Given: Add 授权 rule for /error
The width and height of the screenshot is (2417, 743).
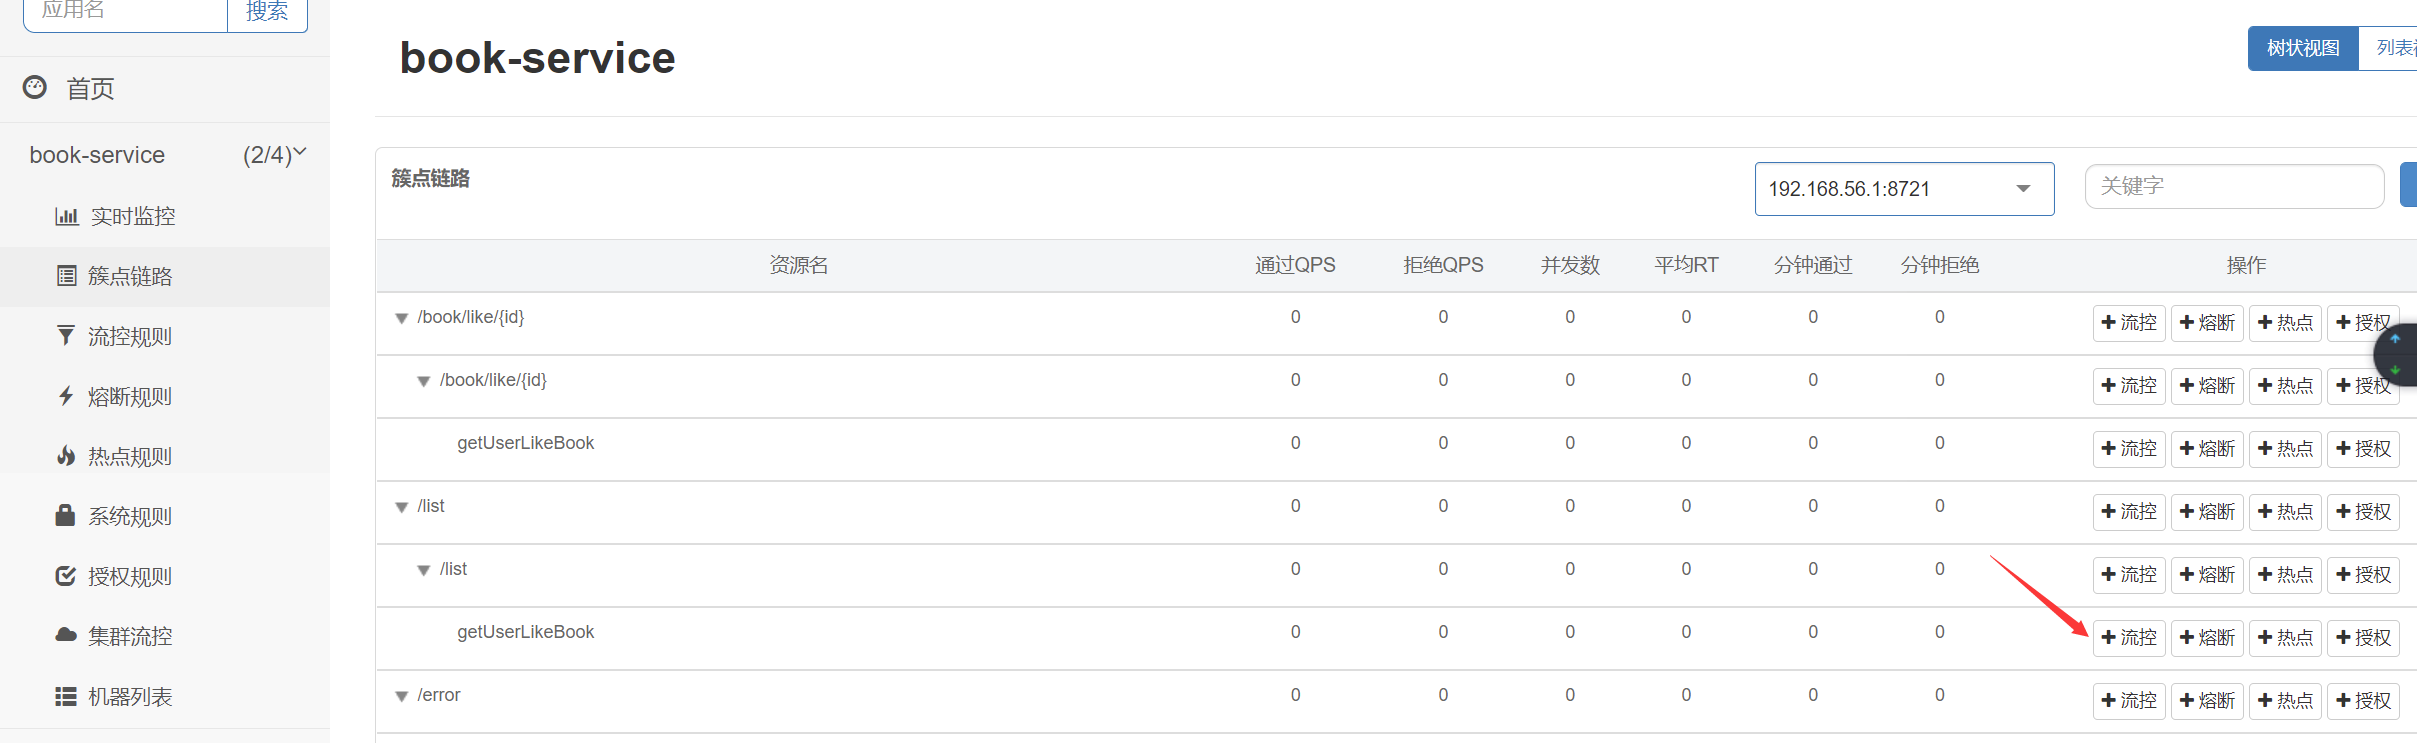Looking at the screenshot, I should [2363, 701].
